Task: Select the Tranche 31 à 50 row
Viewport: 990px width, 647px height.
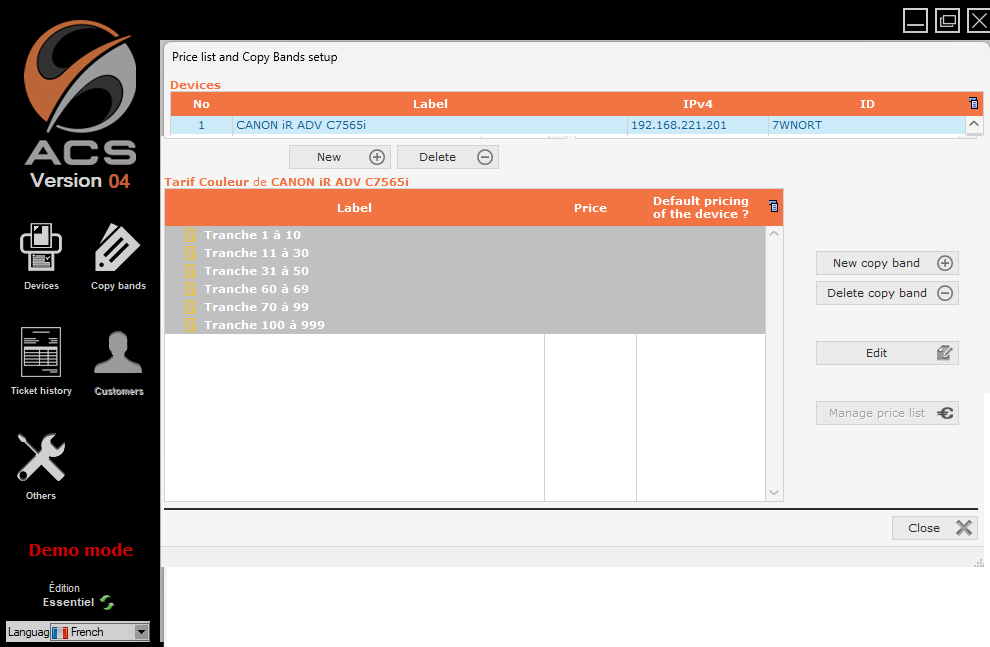Action: click(465, 271)
